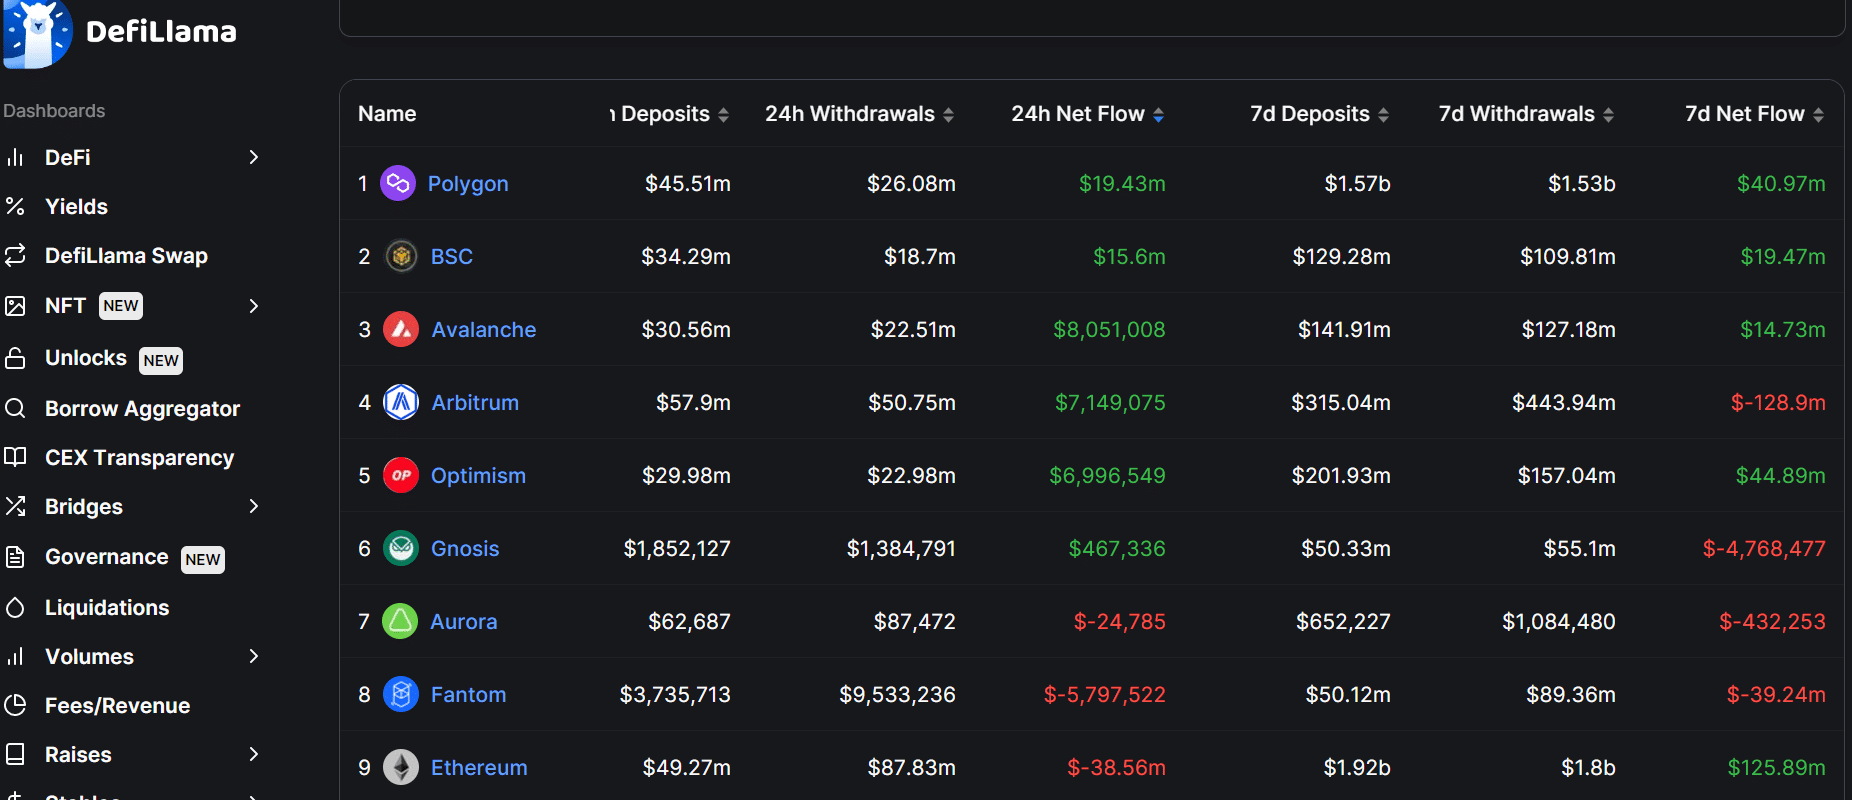Viewport: 1852px width, 800px height.
Task: Sort by 24h Withdrawals column arrows
Action: coord(948,115)
